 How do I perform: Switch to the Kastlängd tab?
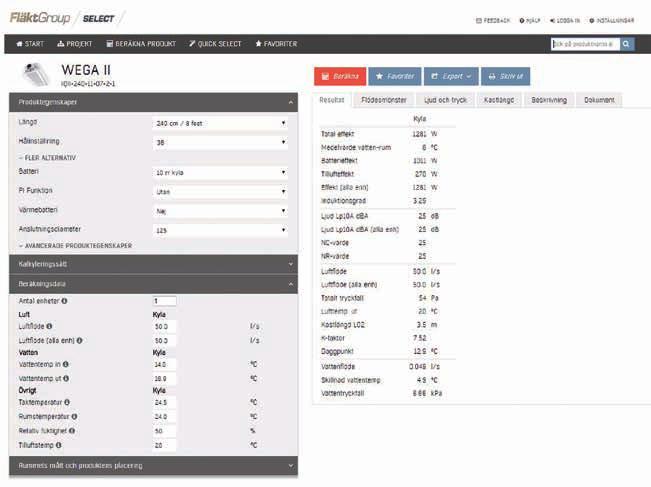tap(499, 100)
